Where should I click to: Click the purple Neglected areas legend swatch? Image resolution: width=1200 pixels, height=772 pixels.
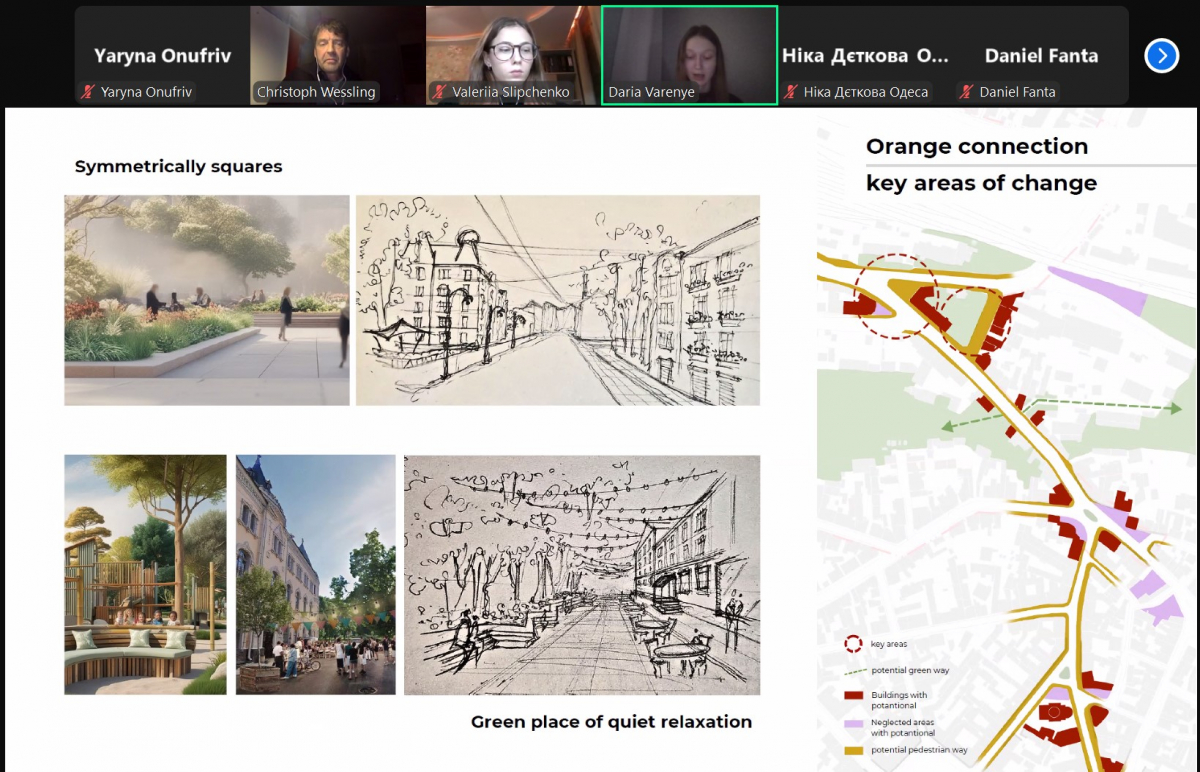[854, 723]
